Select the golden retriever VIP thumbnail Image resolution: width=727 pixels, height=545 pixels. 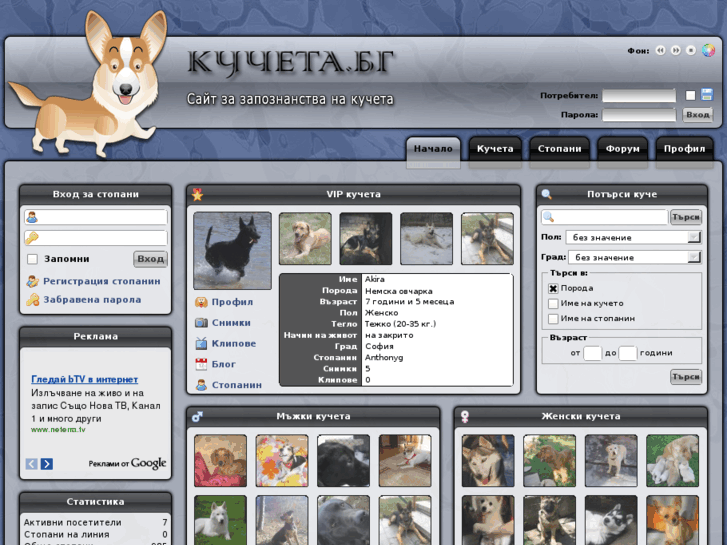click(x=305, y=239)
